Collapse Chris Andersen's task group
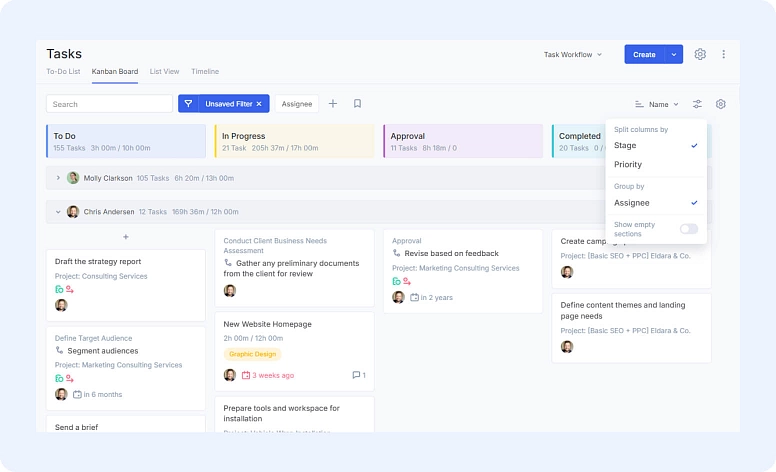 (58, 212)
